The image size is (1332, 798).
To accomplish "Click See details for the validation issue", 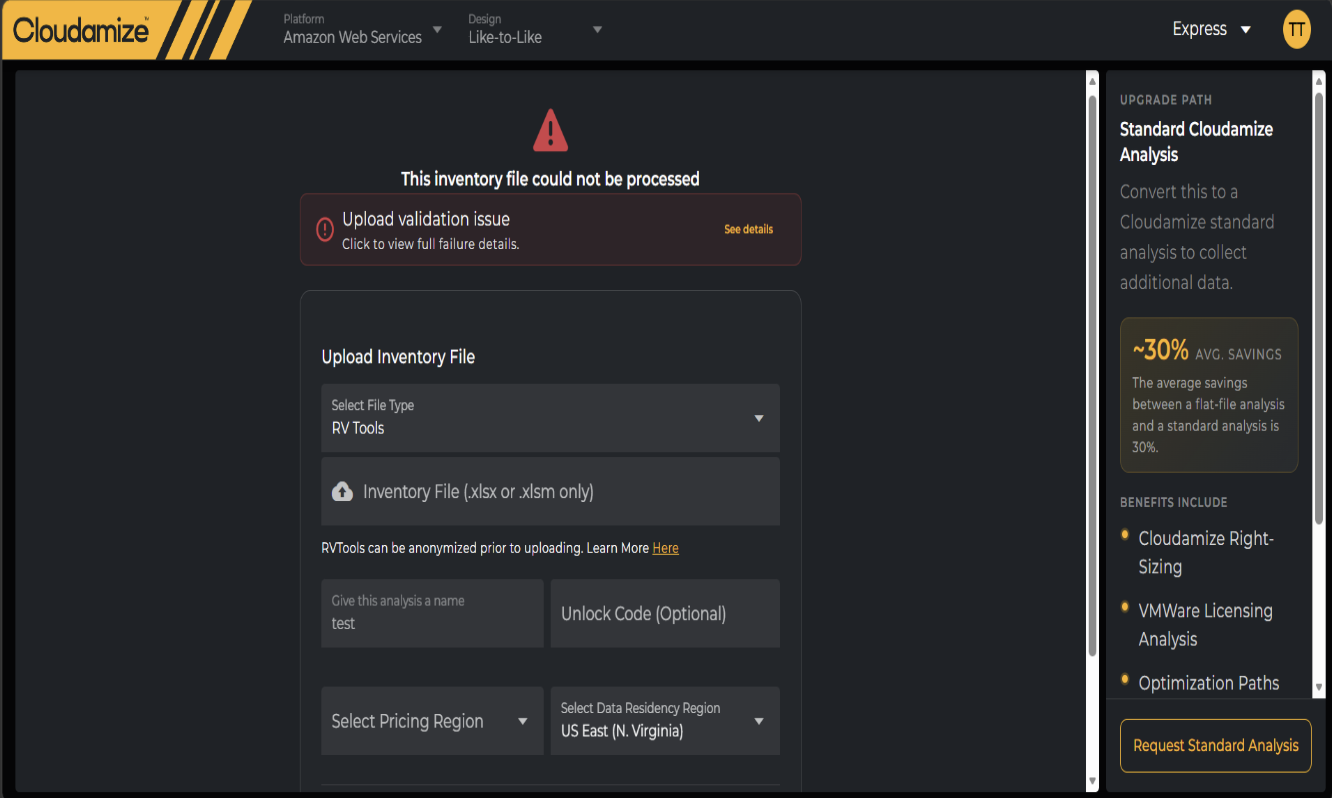I will click(748, 229).
